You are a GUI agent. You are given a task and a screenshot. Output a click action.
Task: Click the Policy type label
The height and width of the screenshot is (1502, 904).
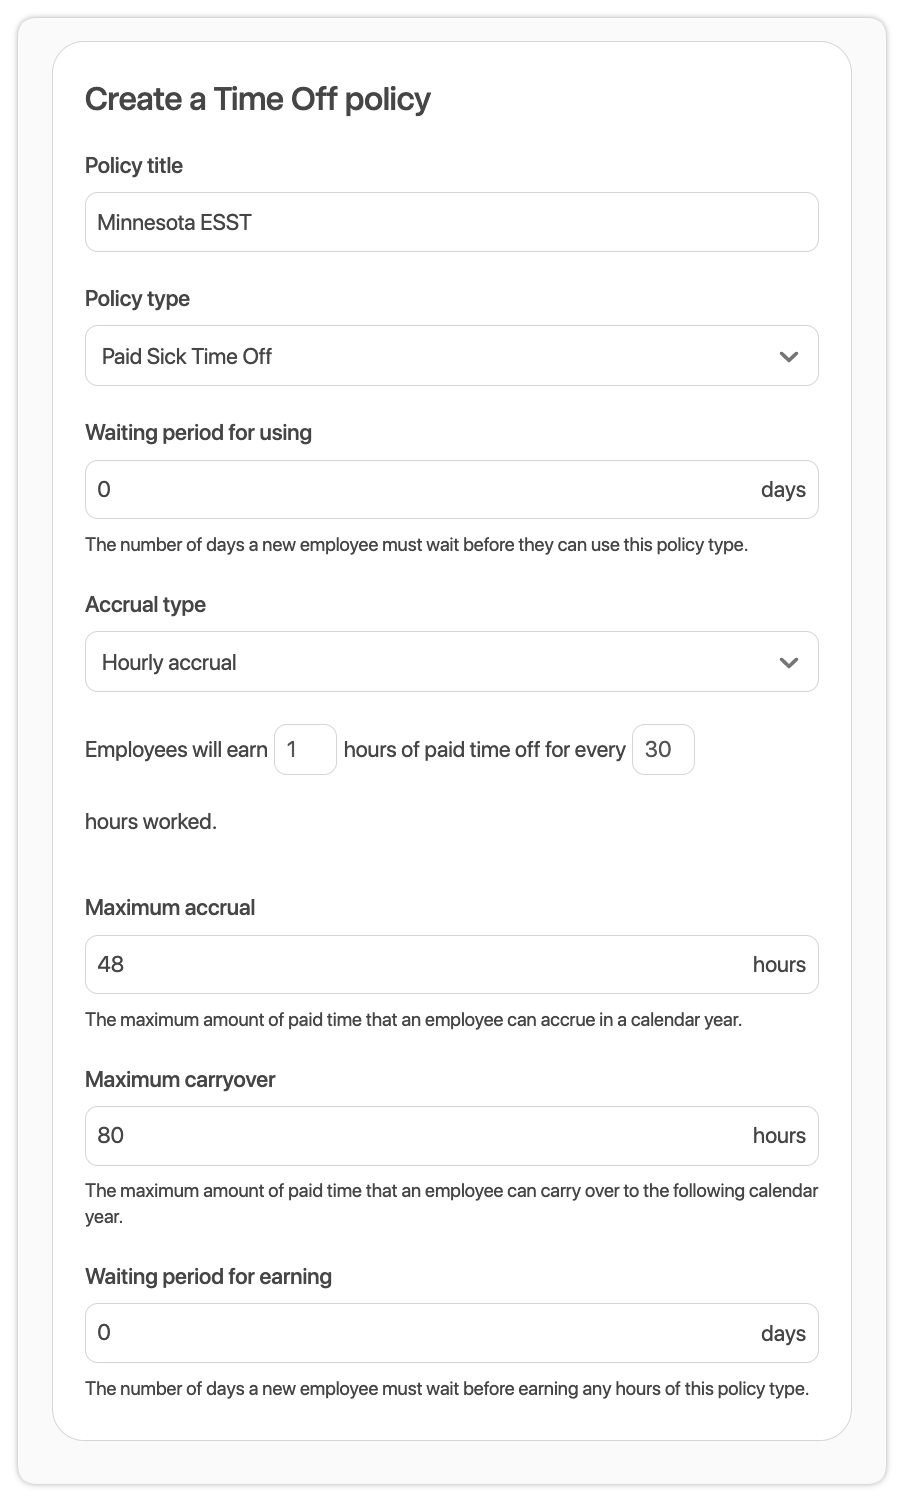pos(137,299)
